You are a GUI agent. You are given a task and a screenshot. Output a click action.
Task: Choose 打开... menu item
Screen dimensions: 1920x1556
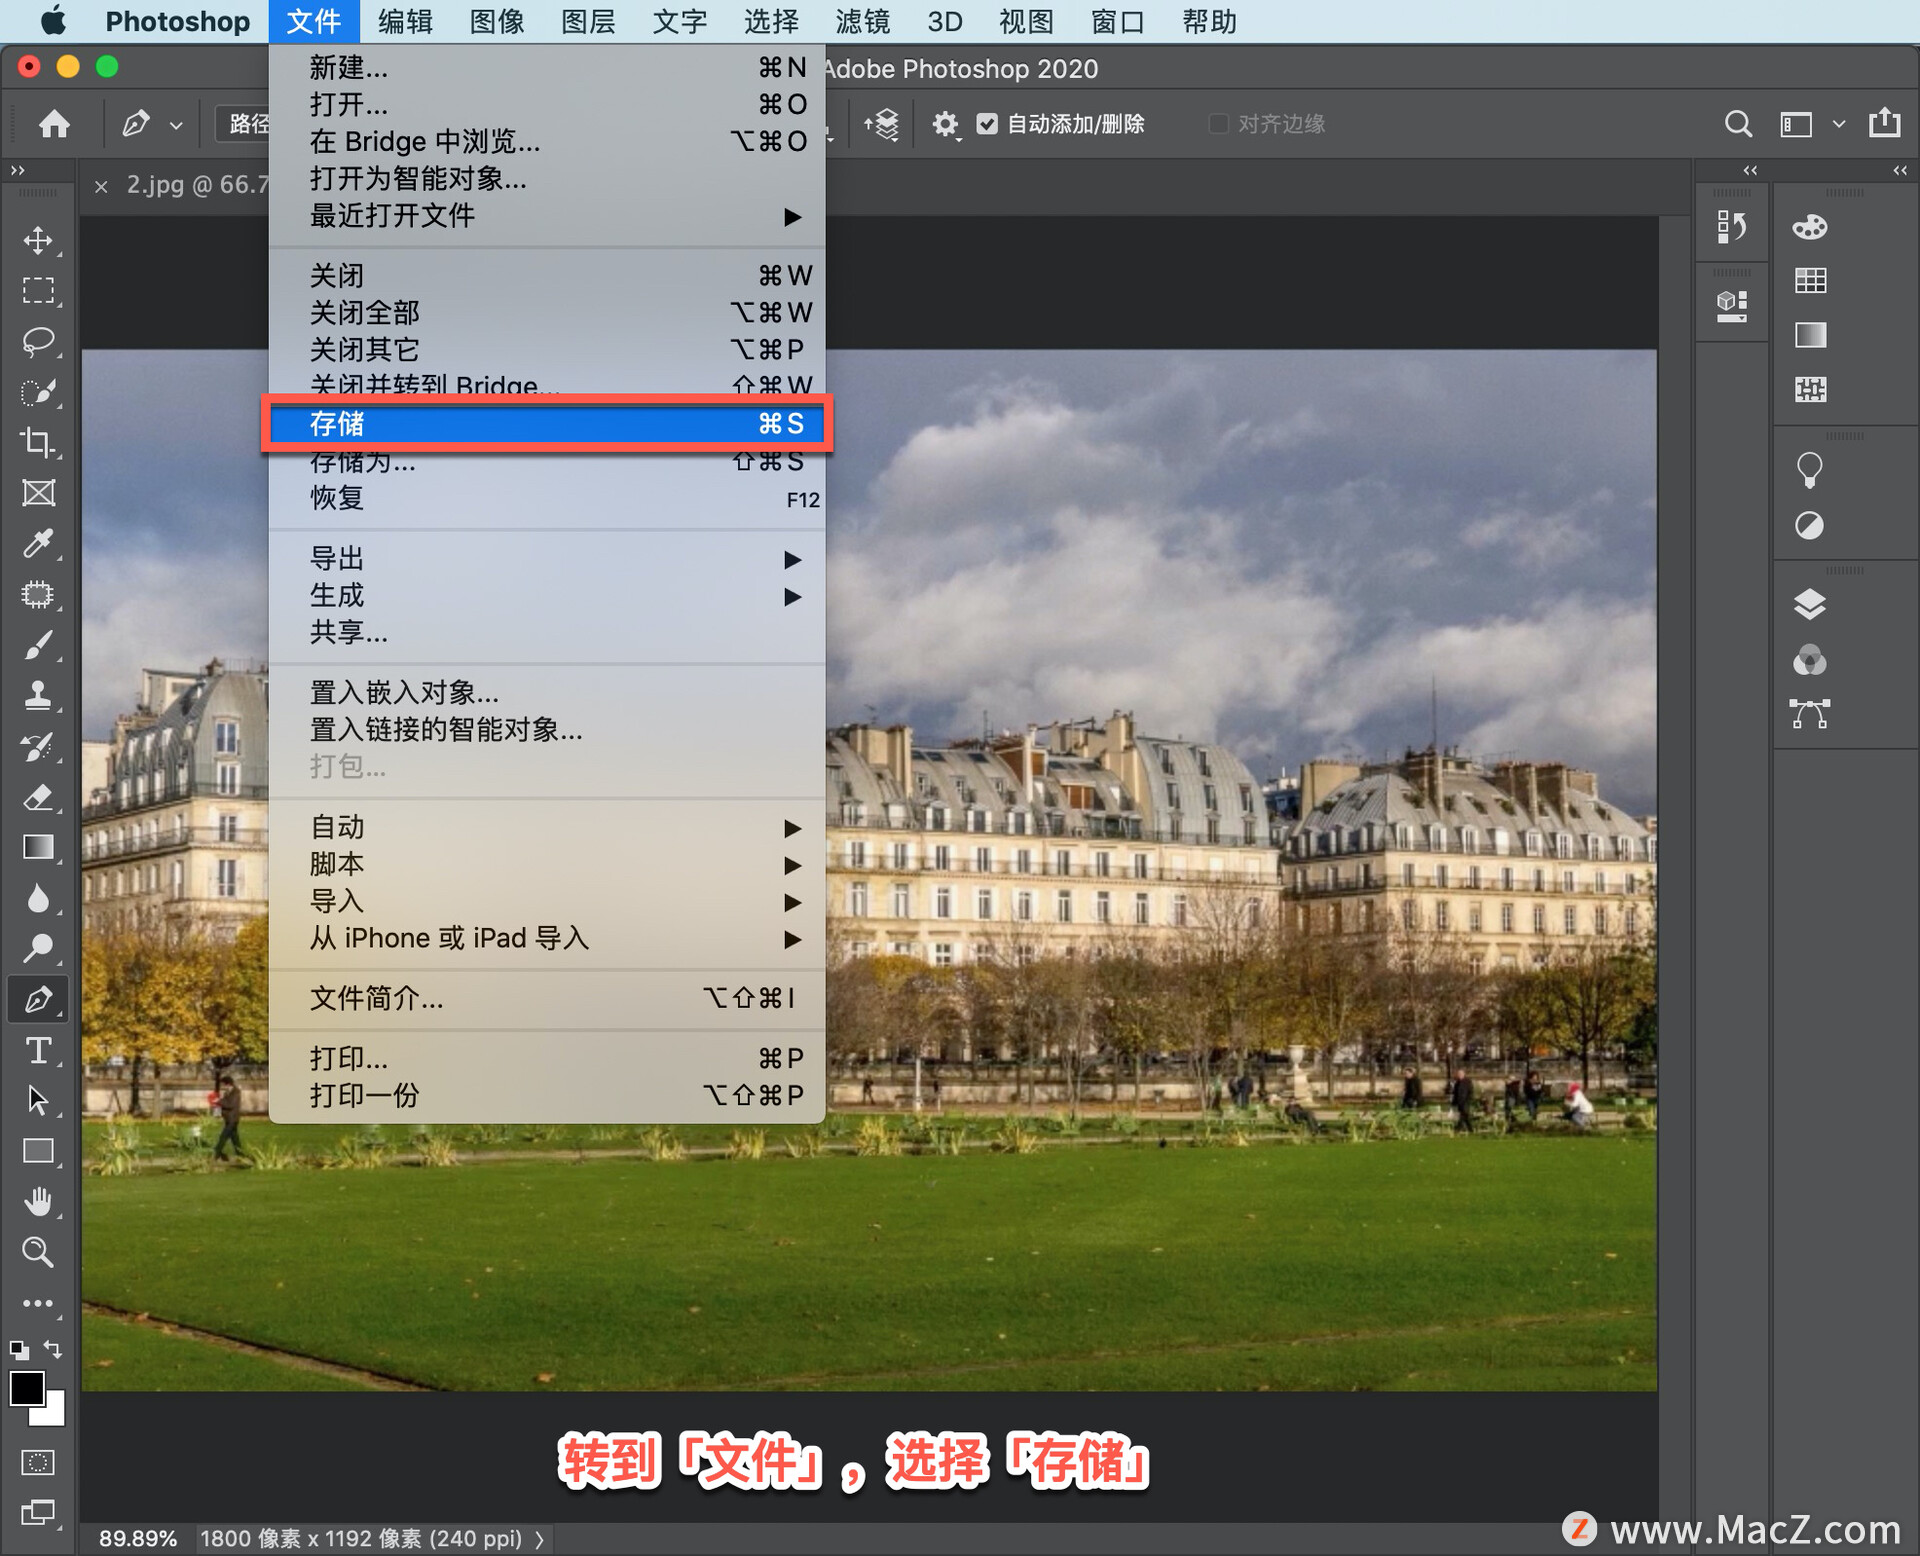pos(547,104)
